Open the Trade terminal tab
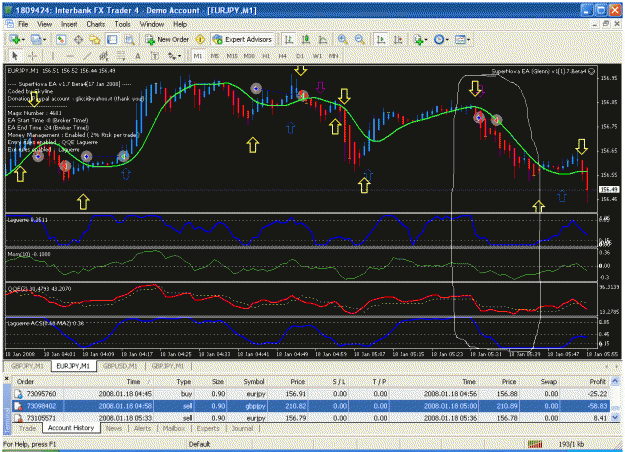 (x=28, y=428)
